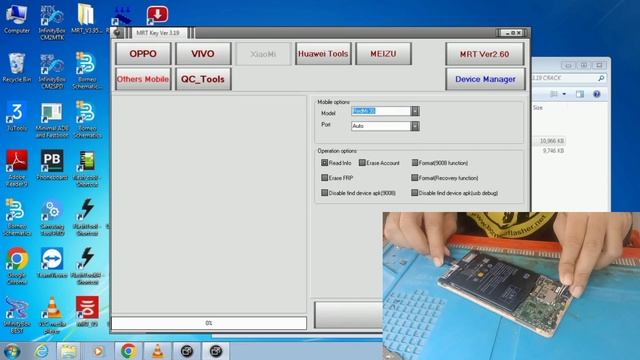The image size is (640, 360).
Task: Check Disable find device apk(usb debug)
Action: [x=415, y=193]
